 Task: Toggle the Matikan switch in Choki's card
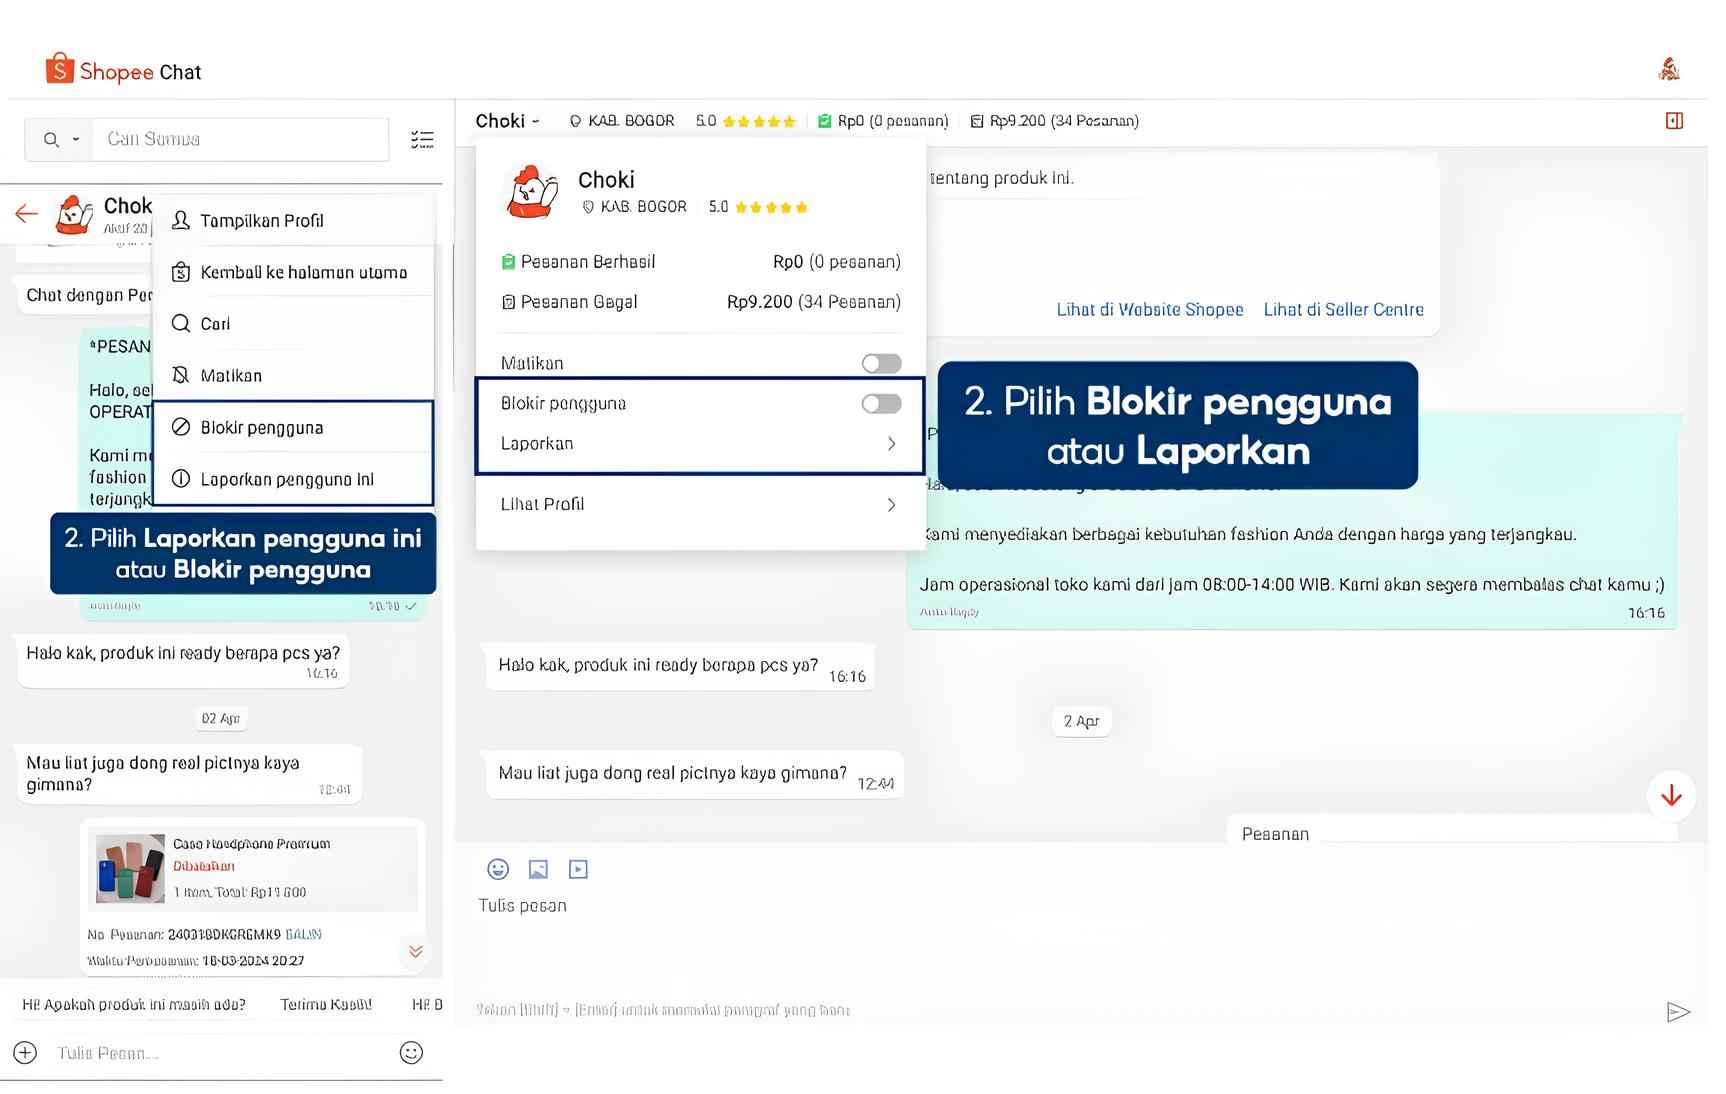(881, 363)
